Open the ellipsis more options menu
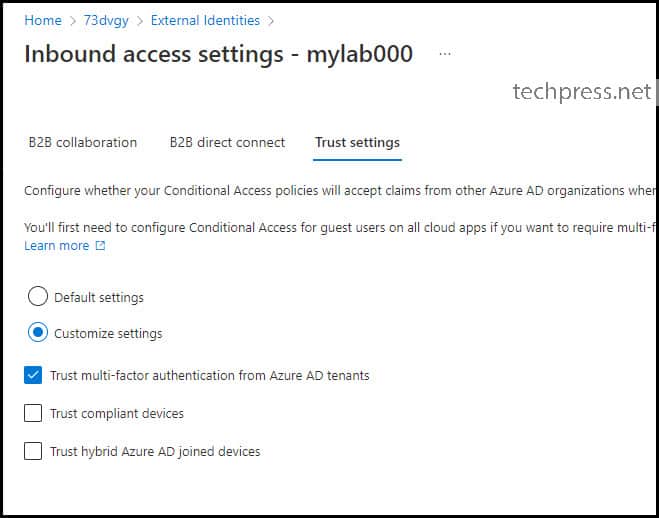Image resolution: width=659 pixels, height=518 pixels. [445, 54]
